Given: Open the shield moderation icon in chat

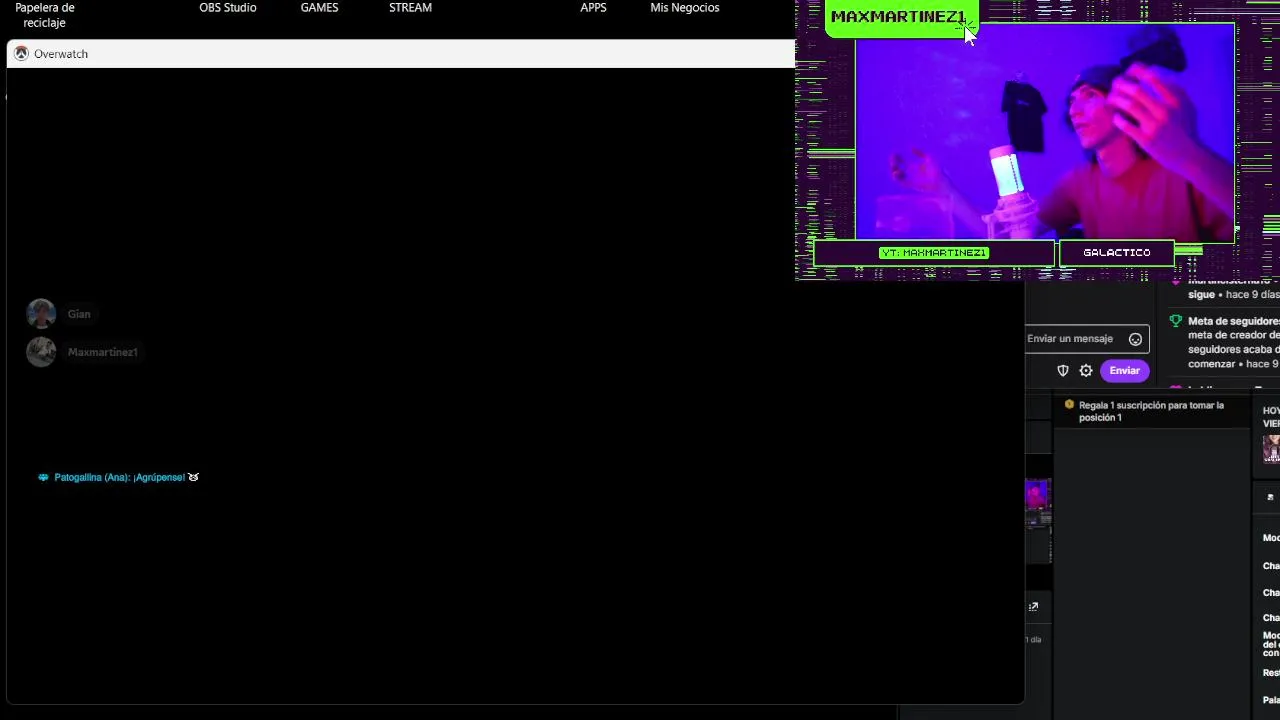Looking at the screenshot, I should click(1063, 371).
